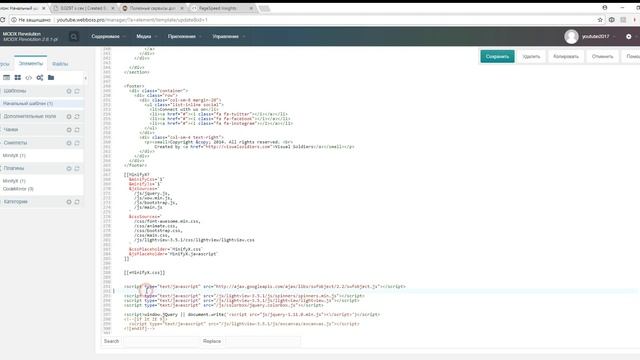640x360 pixels.
Task: Open the MODX manager search icon
Action: (x=73, y=37)
